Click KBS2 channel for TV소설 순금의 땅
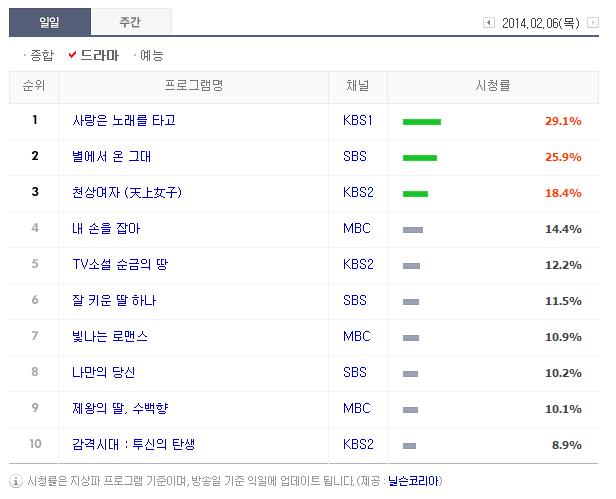The width and height of the screenshot is (616, 499). pyautogui.click(x=358, y=265)
